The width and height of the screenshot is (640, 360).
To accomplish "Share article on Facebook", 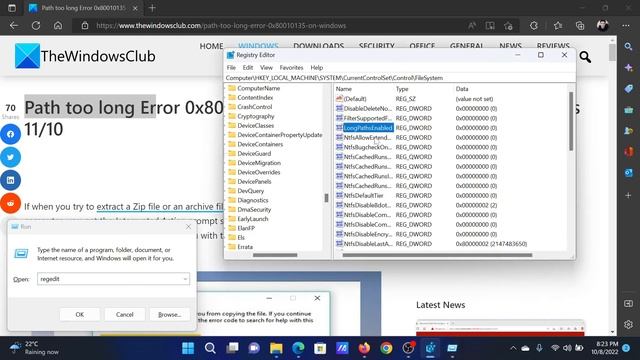I will tap(10, 134).
